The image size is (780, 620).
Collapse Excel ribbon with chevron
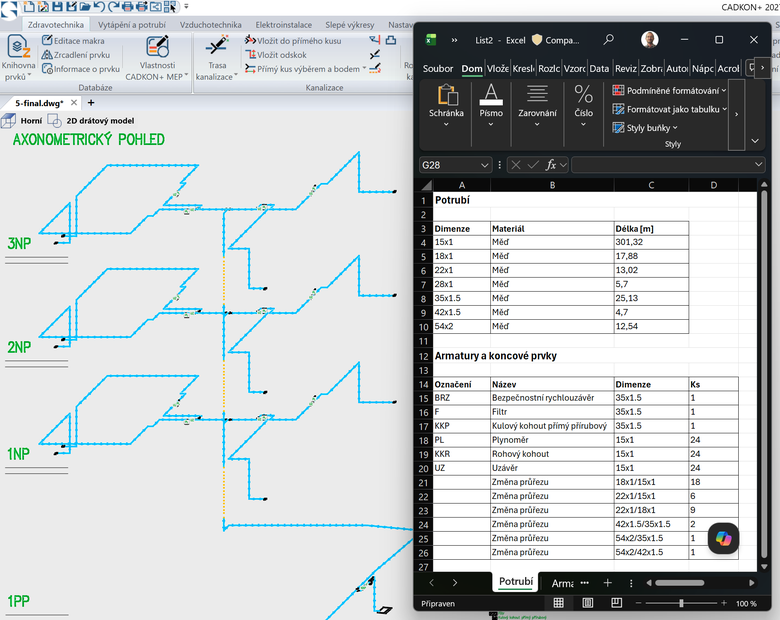click(755, 141)
